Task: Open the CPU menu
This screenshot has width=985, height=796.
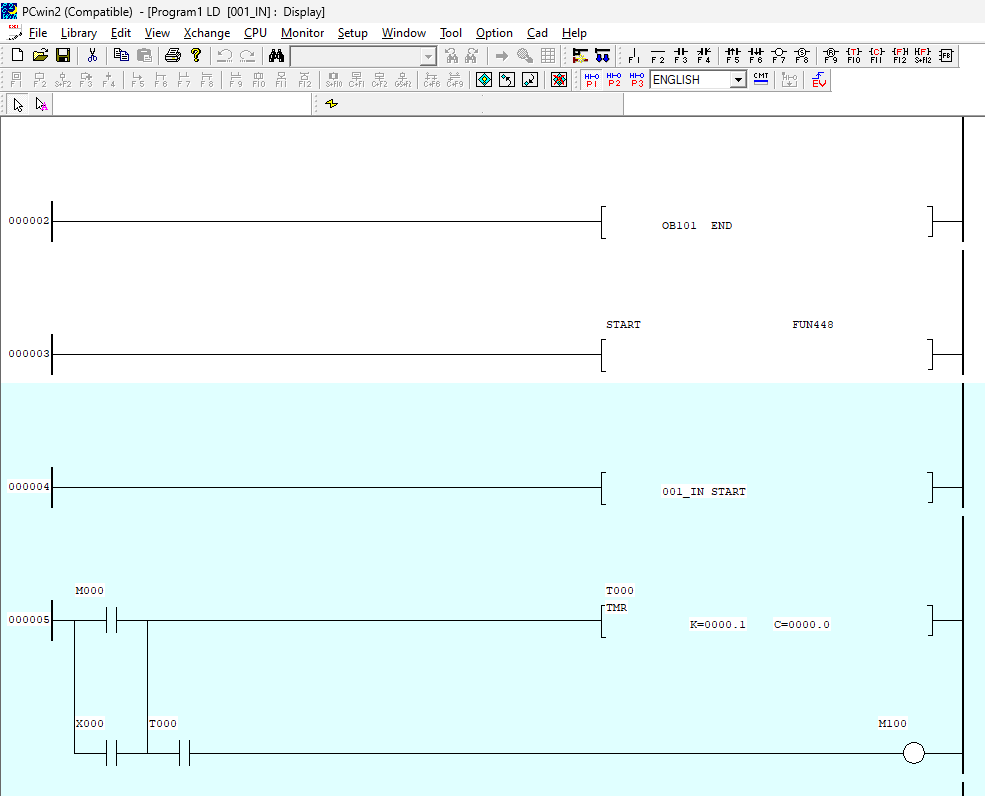Action: [255, 33]
